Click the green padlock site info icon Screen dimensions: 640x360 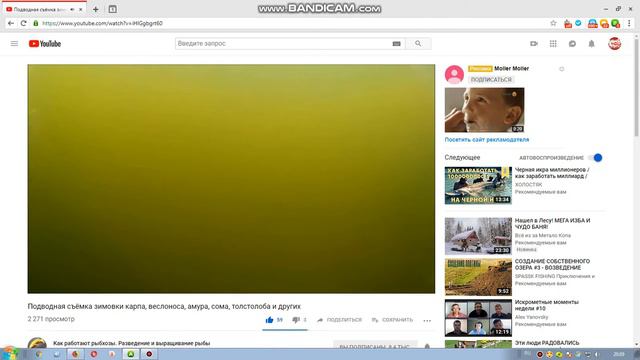pos(36,23)
